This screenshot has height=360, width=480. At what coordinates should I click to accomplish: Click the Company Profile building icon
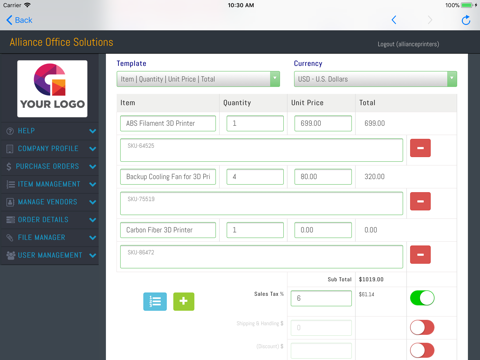pyautogui.click(x=10, y=149)
